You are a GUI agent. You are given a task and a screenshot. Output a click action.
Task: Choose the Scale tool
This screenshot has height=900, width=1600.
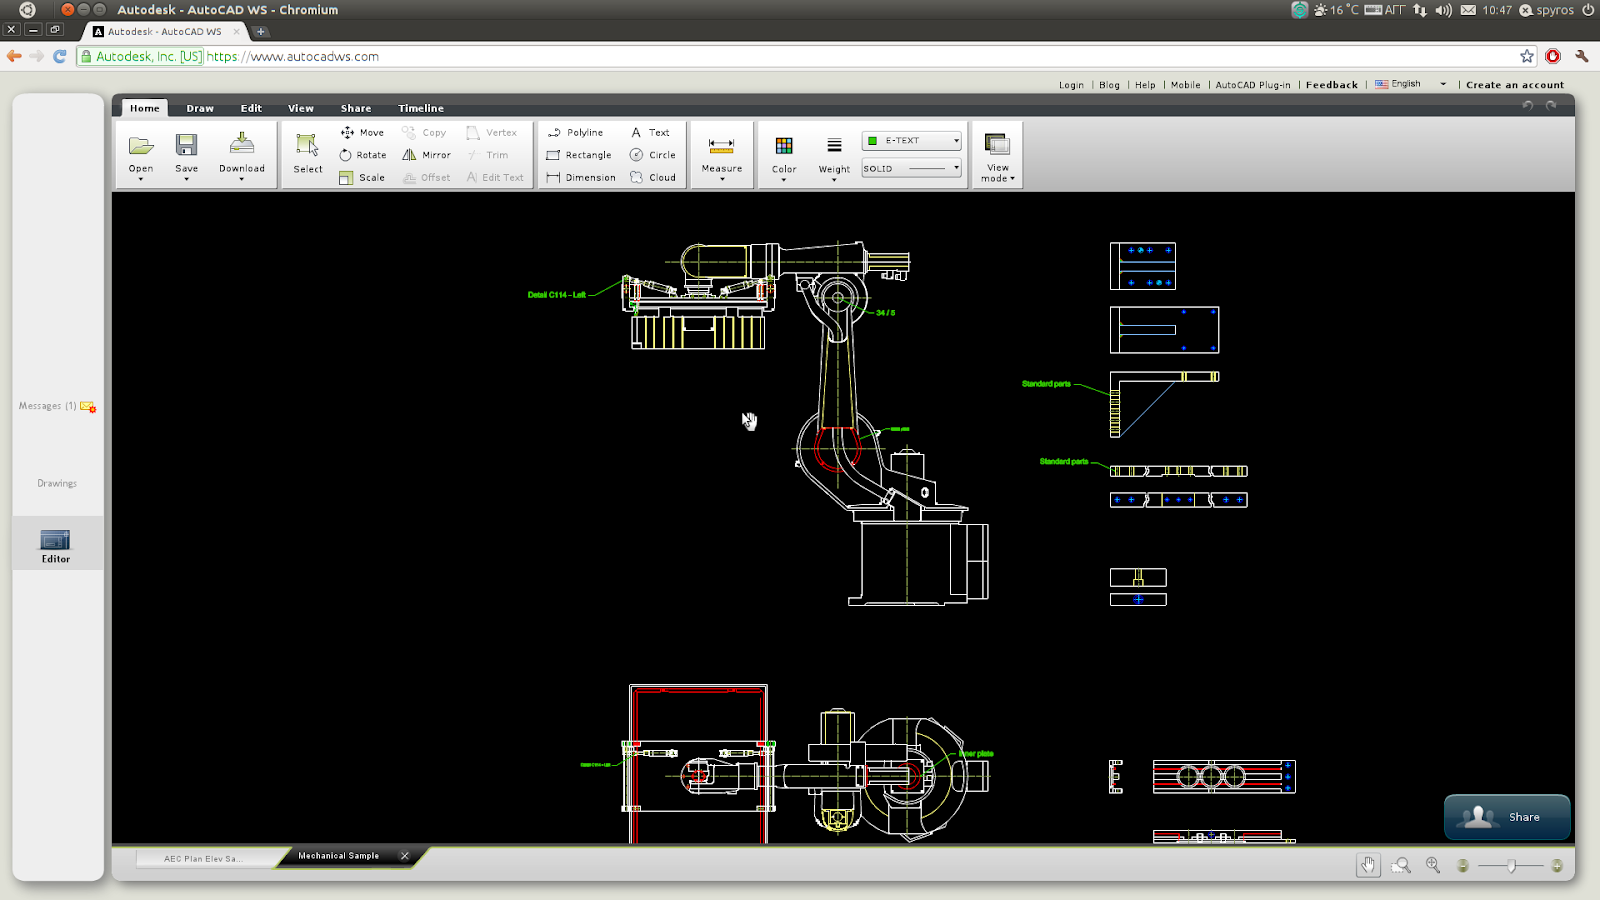362,178
